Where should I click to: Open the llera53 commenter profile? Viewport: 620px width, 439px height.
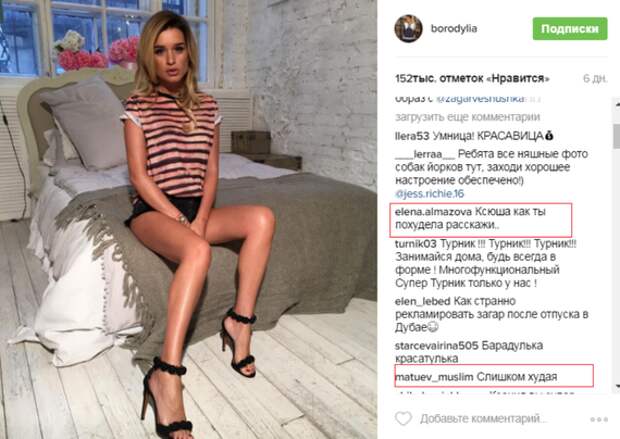pos(412,136)
